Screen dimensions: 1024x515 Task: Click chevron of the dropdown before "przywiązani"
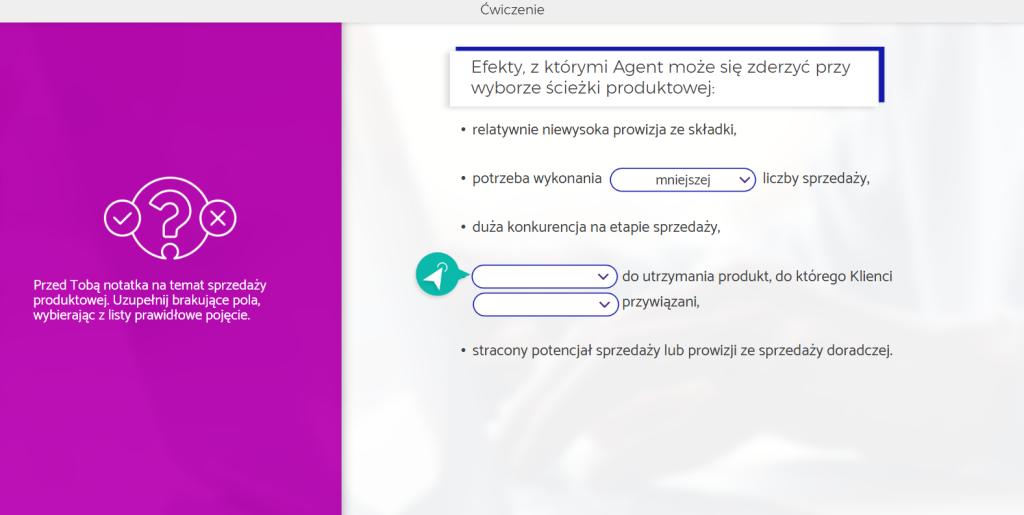(x=603, y=304)
